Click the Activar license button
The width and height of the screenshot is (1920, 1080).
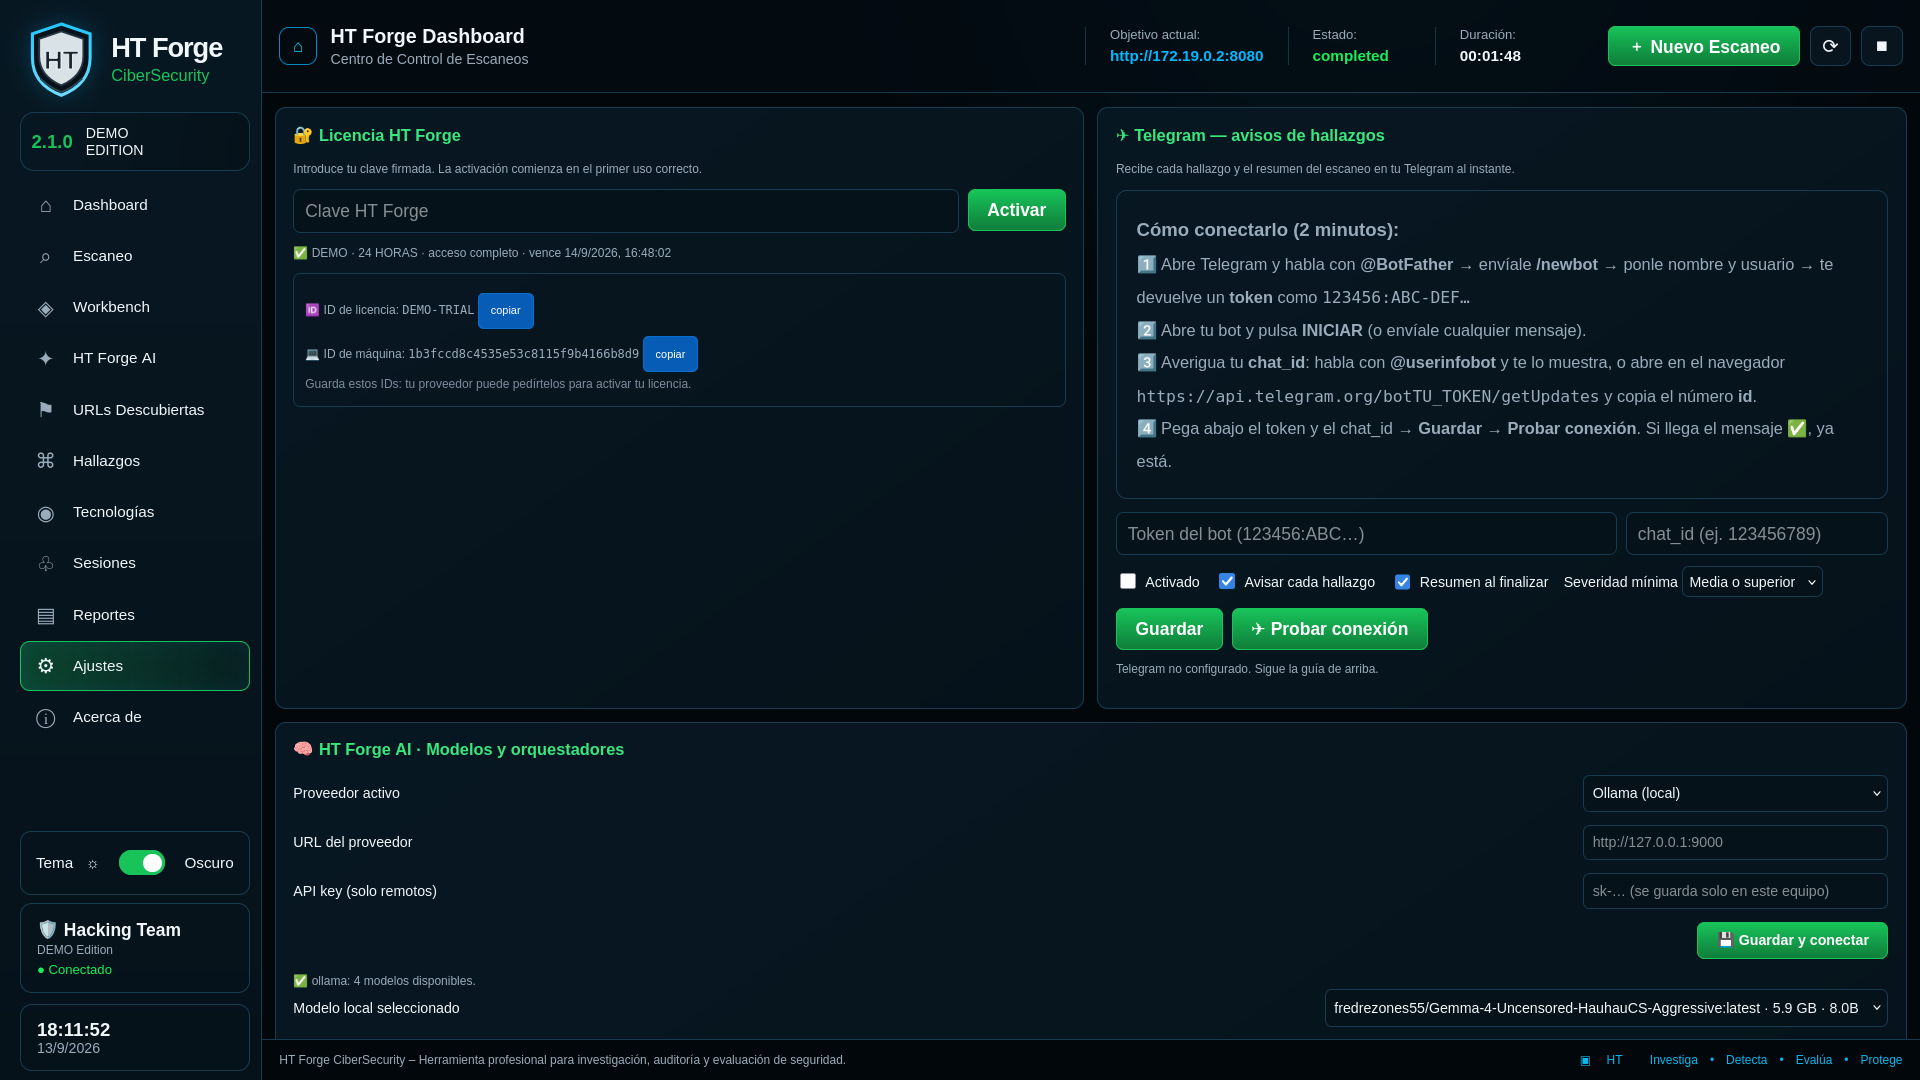click(x=1016, y=210)
